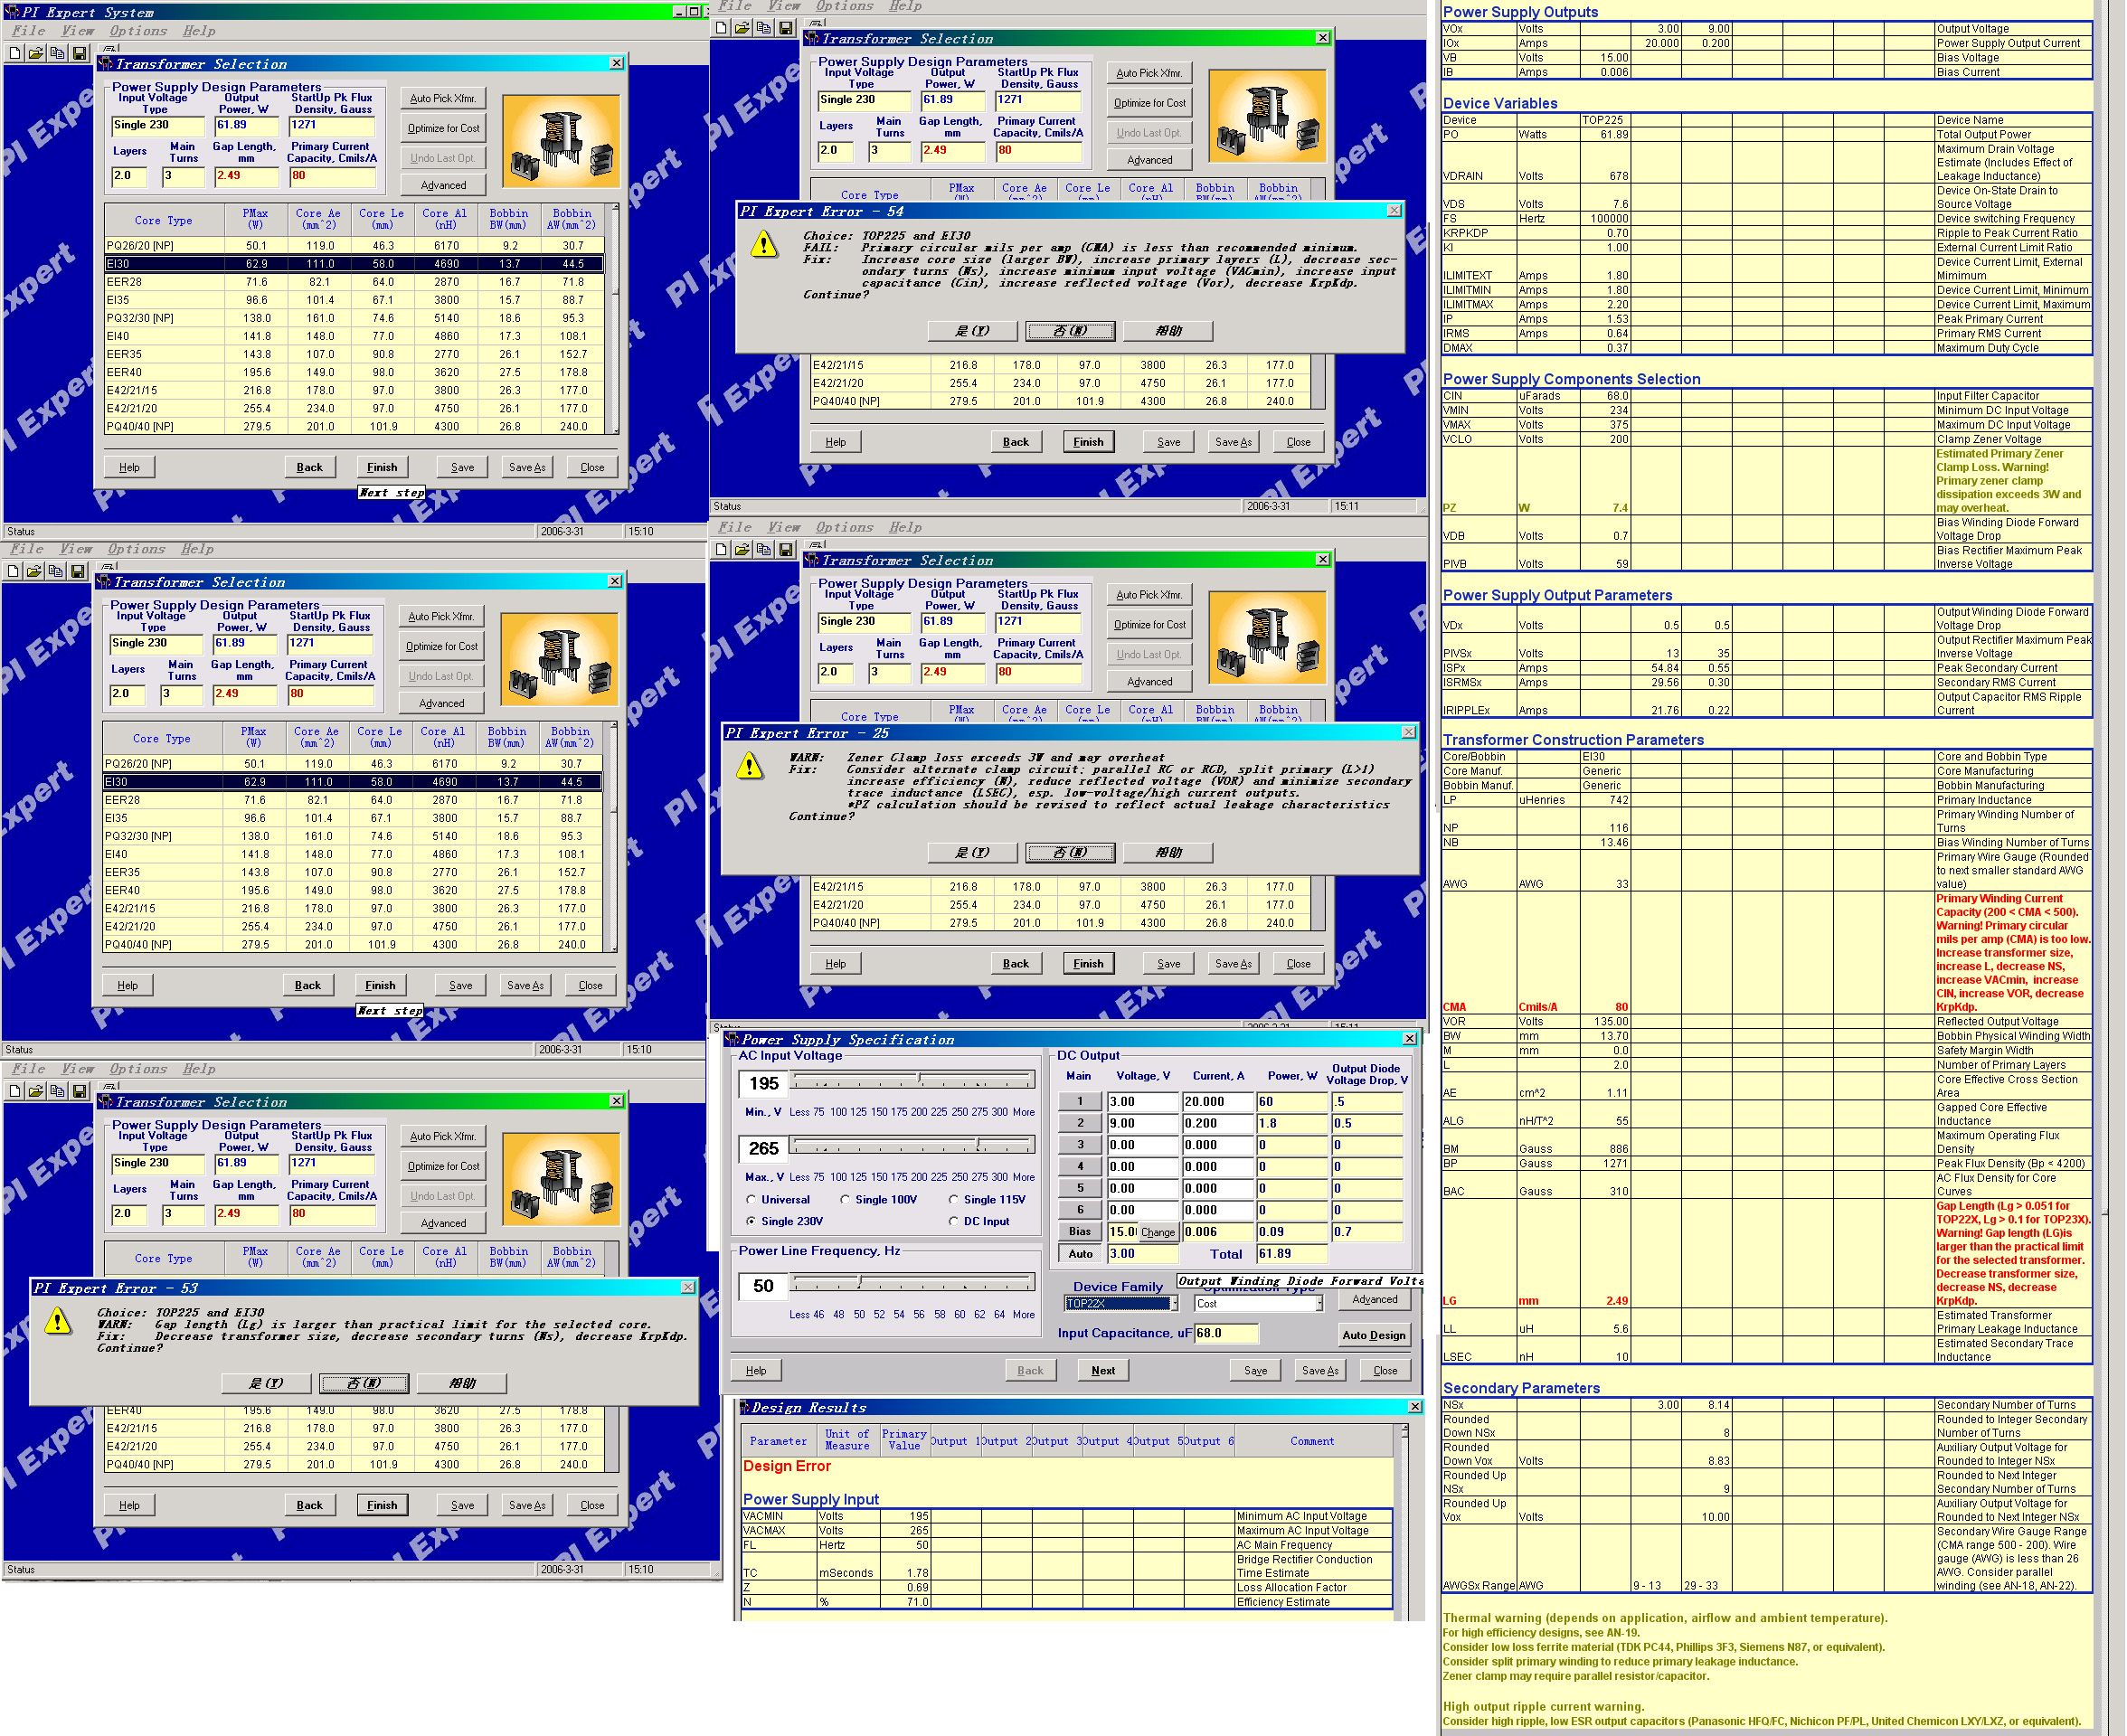The height and width of the screenshot is (1736, 2127).
Task: Click Save floppy icon in top-left PI Expert toolbar
Action: click(x=80, y=53)
